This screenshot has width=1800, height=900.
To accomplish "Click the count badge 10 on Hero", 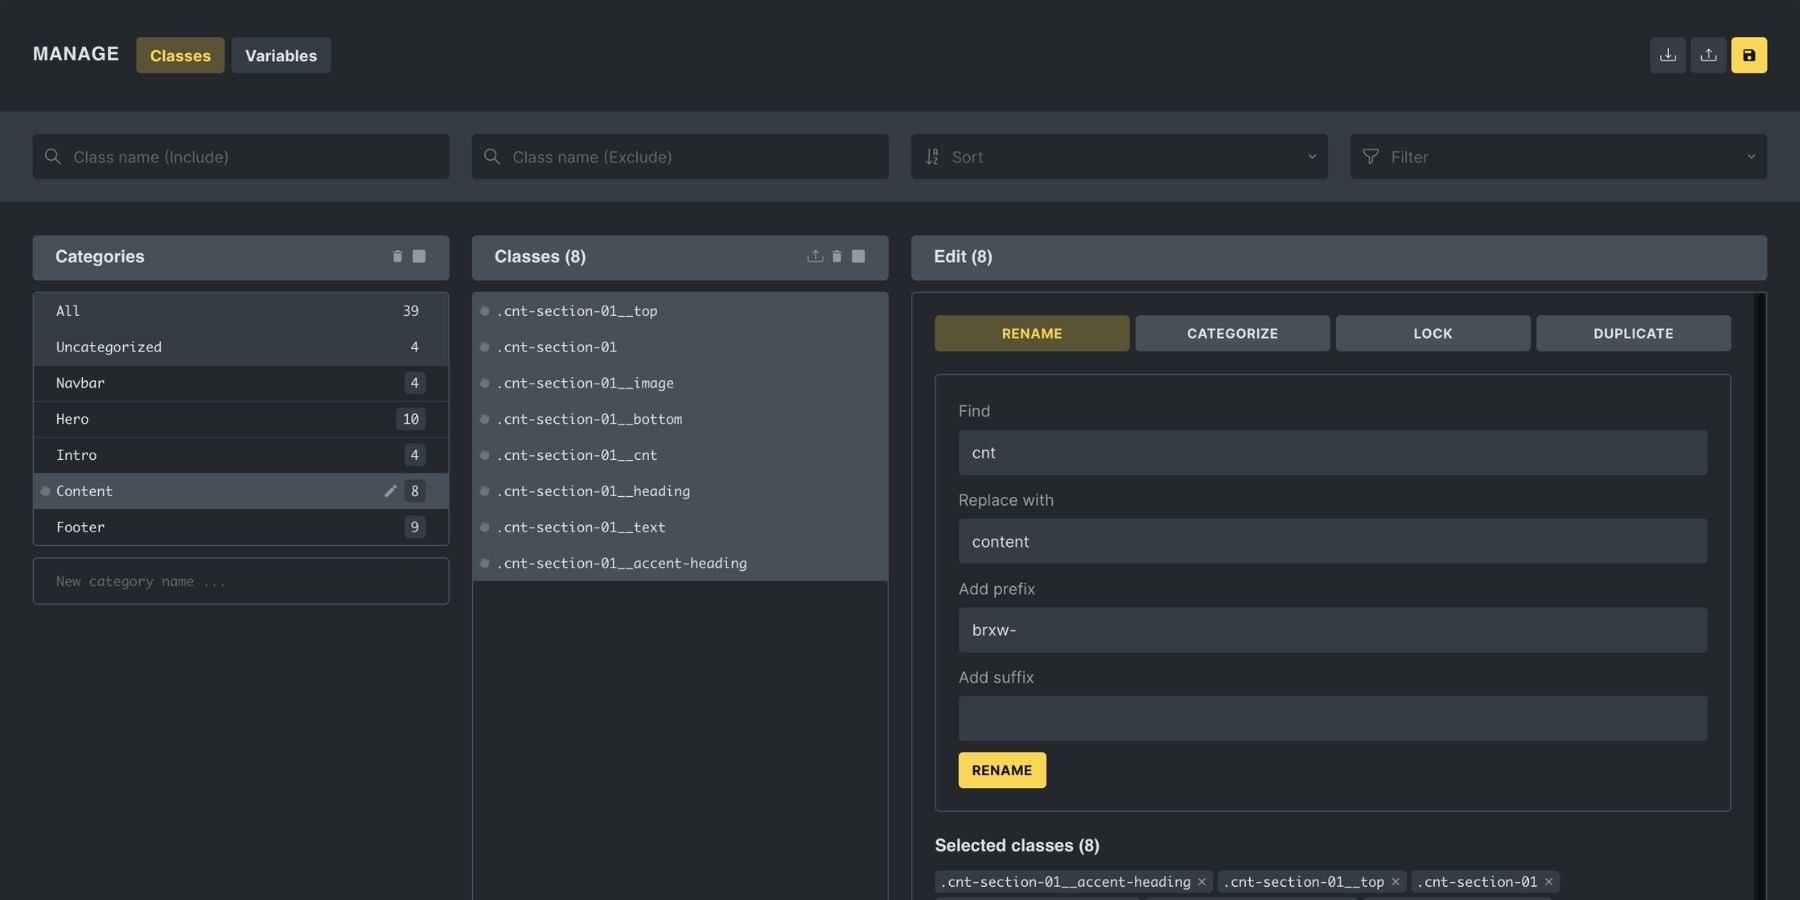I will (411, 419).
